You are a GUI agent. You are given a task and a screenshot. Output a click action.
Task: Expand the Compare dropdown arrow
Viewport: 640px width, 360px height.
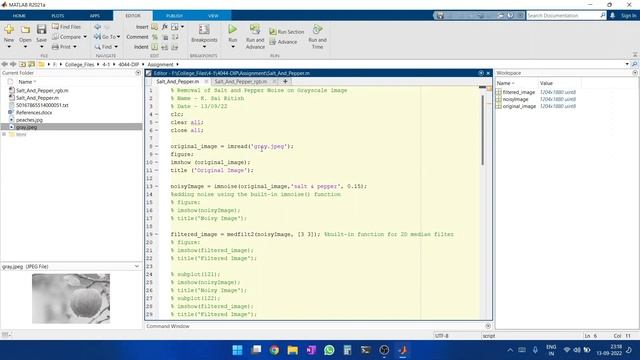point(85,37)
